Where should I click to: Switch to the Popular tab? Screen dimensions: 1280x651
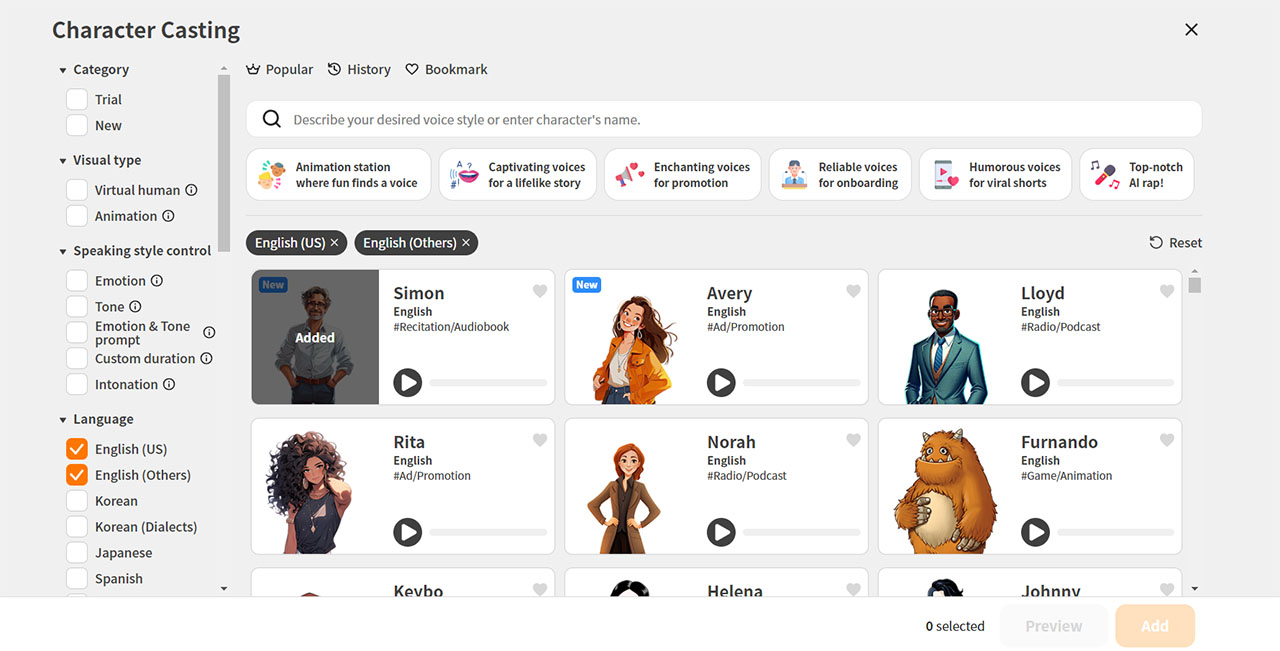[x=280, y=70]
